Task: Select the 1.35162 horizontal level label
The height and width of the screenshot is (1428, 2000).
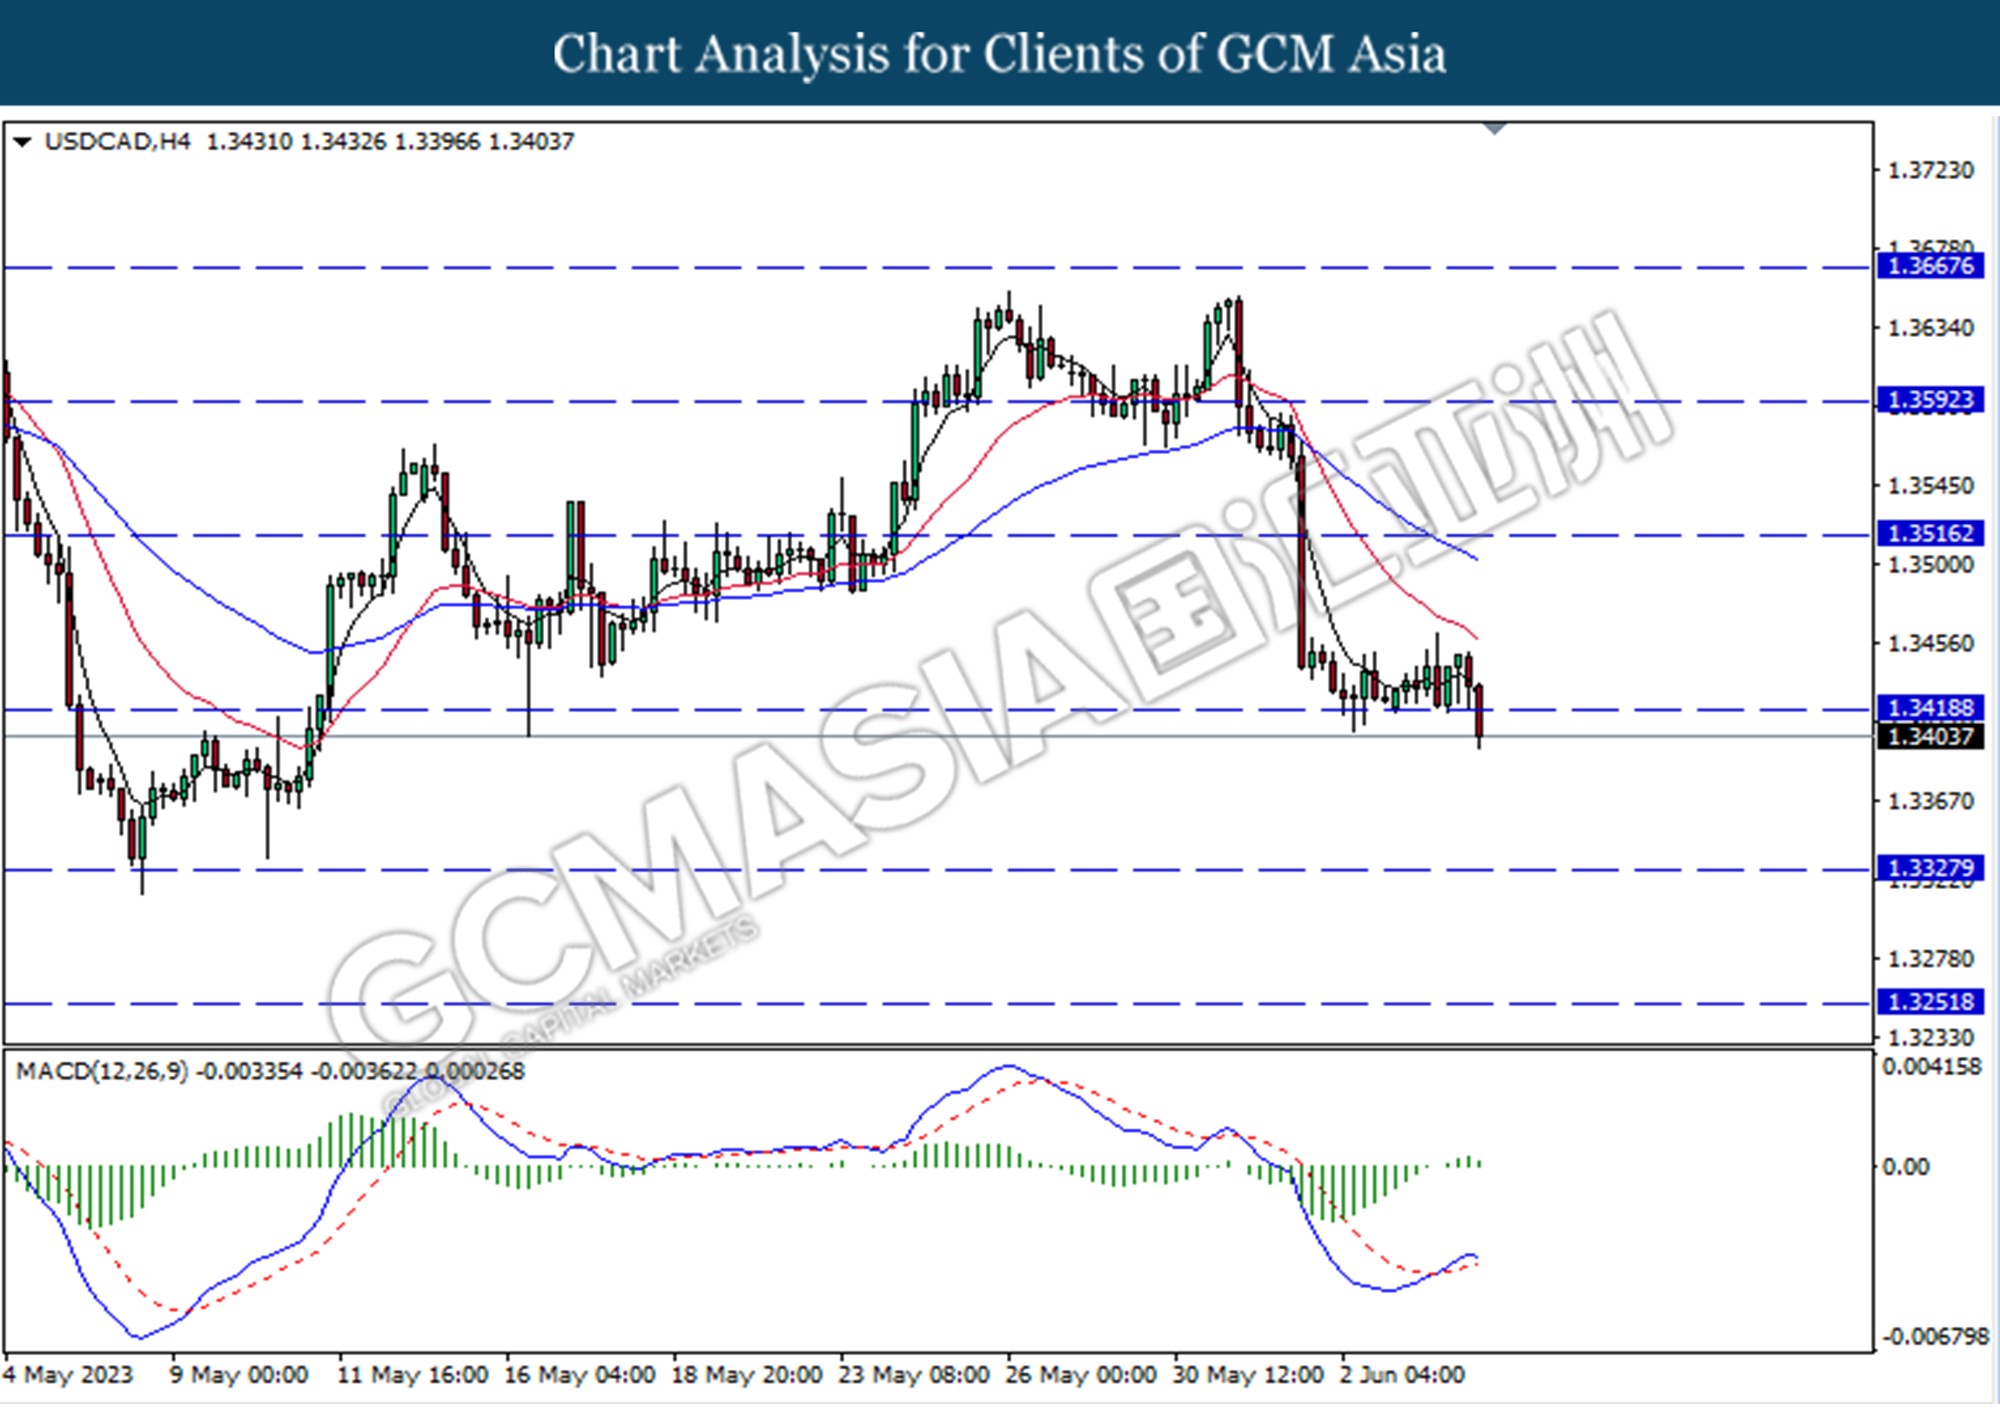Action: [x=1930, y=533]
